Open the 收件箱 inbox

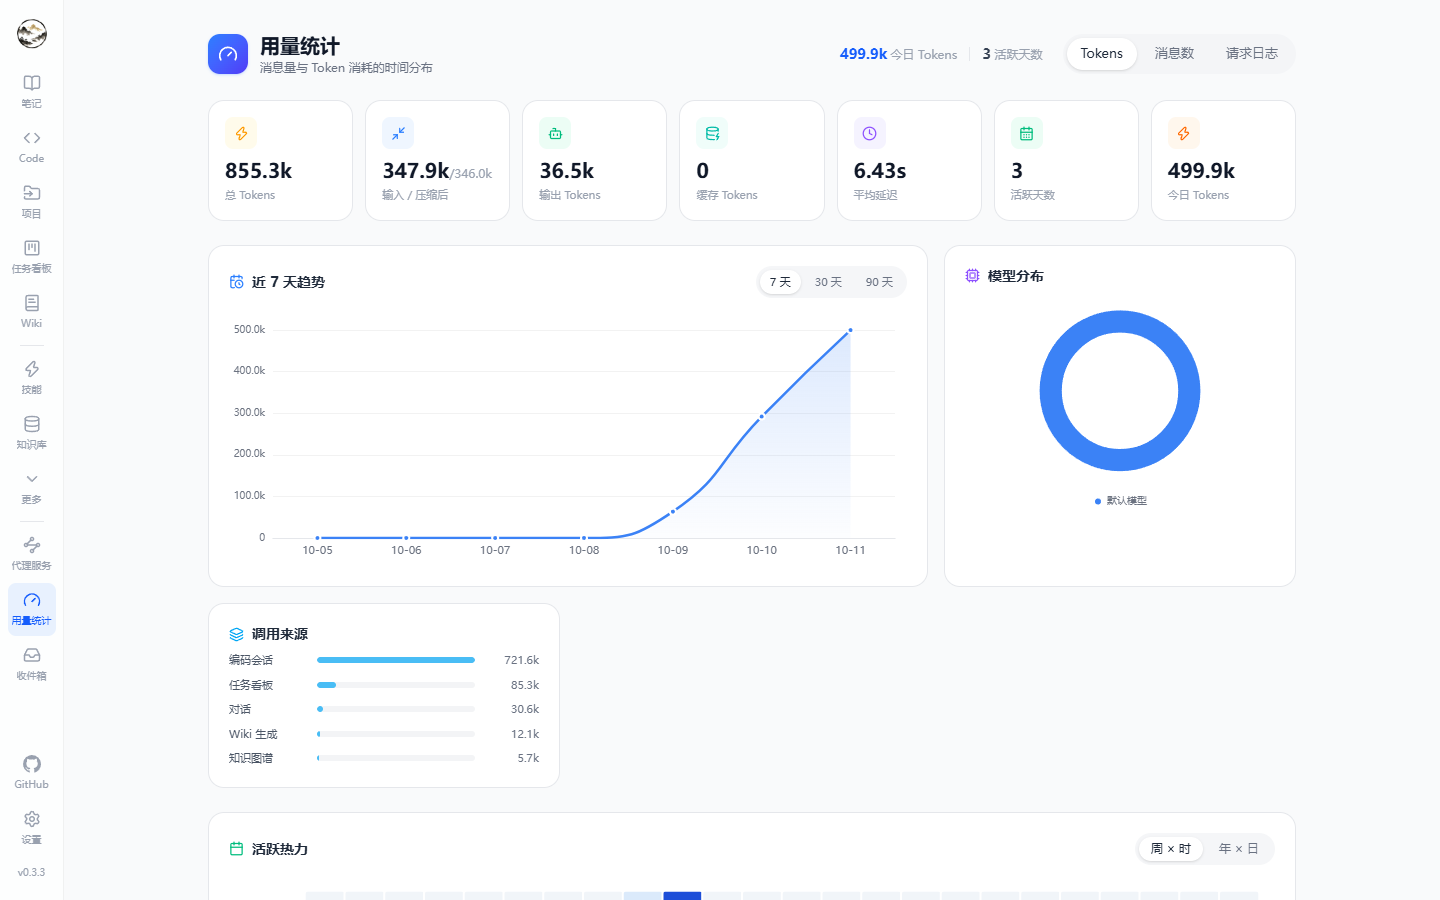point(32,663)
